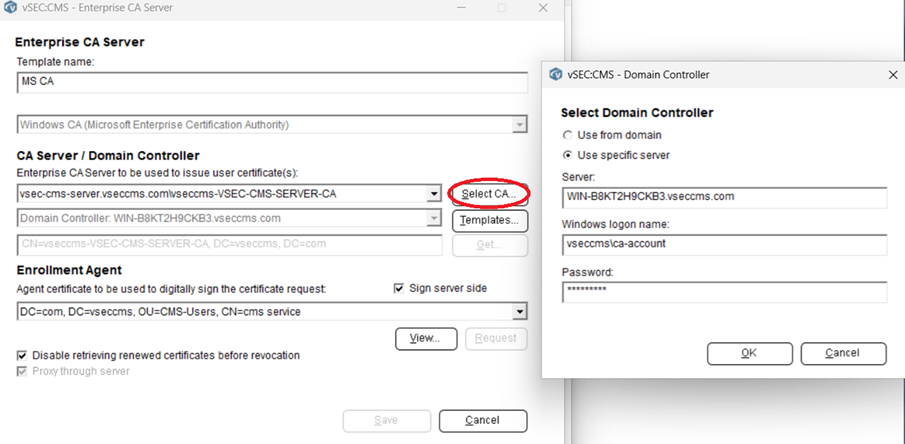This screenshot has height=444, width=905.
Task: Toggle the 'Sign server side' checkbox
Action: 398,288
